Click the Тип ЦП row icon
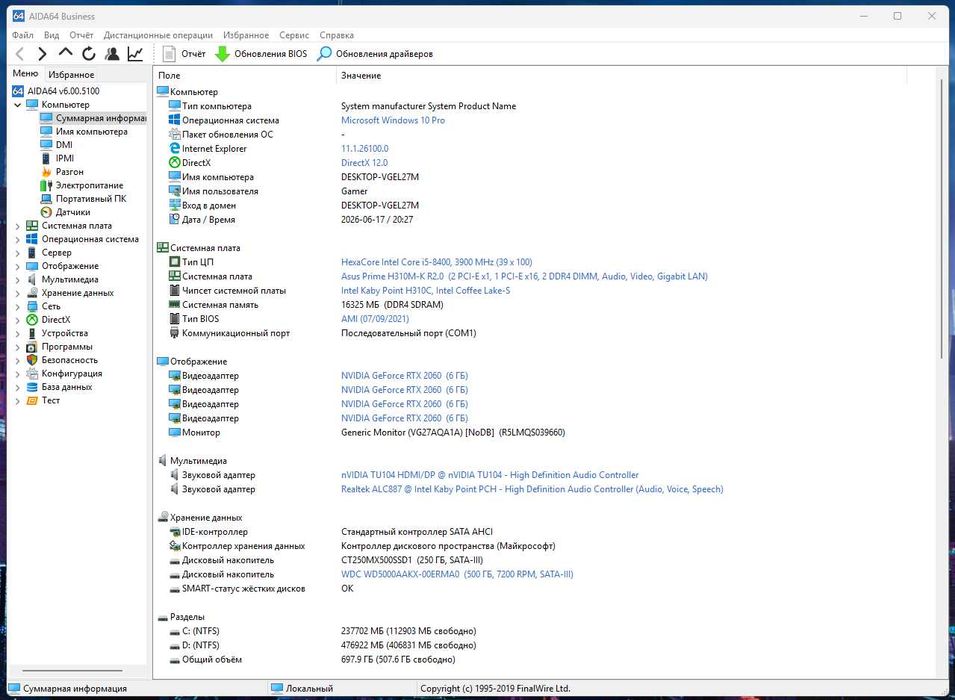The height and width of the screenshot is (700, 955). 175,262
